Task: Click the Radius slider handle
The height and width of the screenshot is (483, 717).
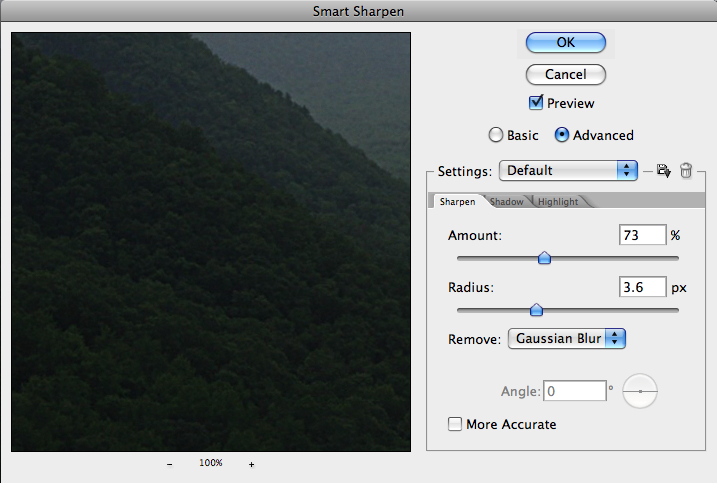Action: [536, 310]
